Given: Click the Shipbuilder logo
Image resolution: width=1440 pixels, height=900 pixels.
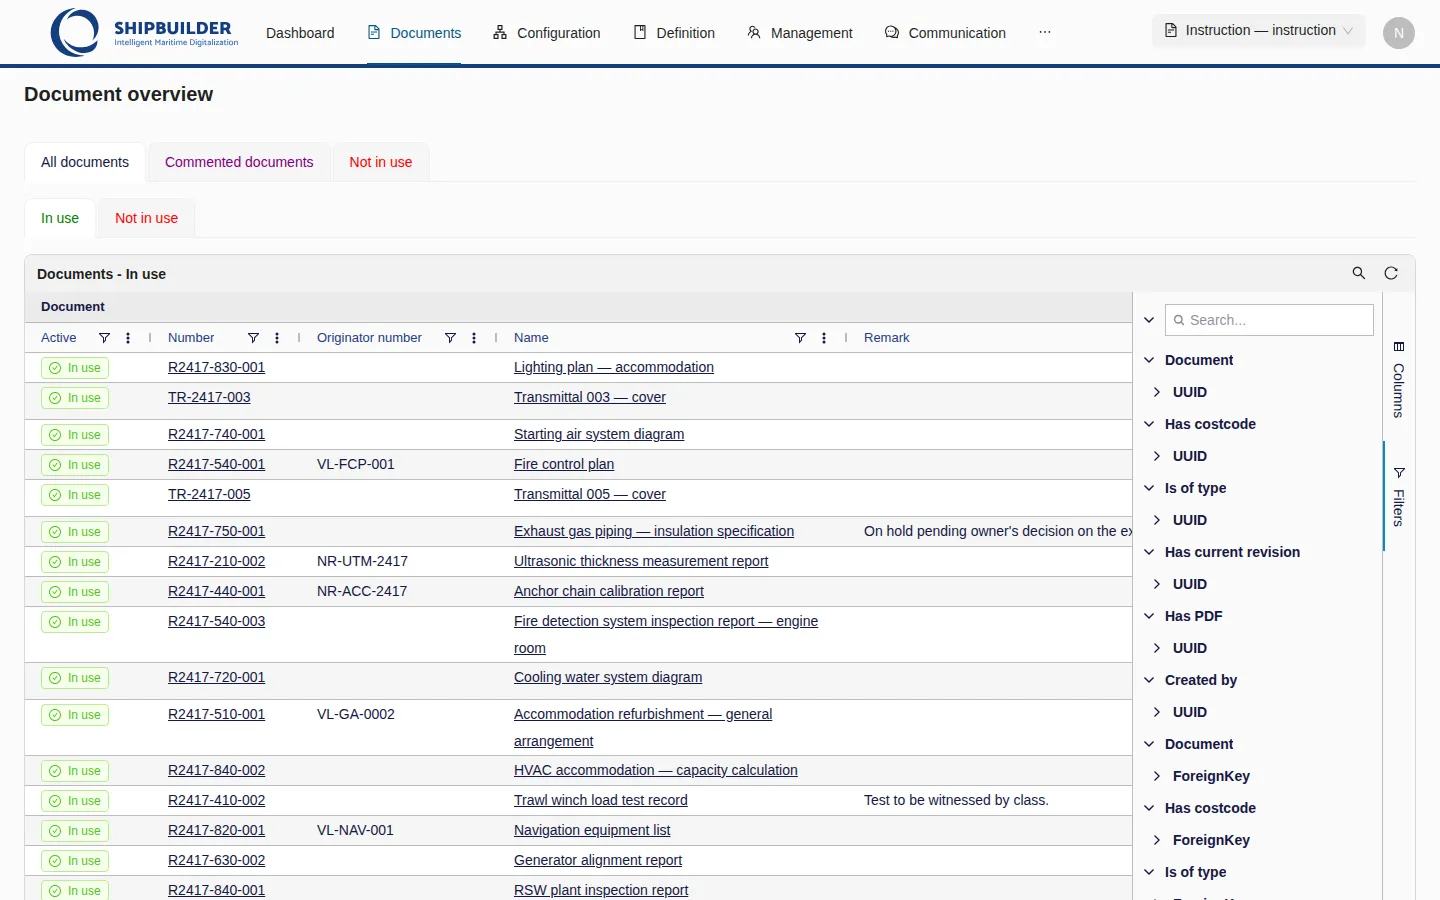Looking at the screenshot, I should tap(145, 32).
